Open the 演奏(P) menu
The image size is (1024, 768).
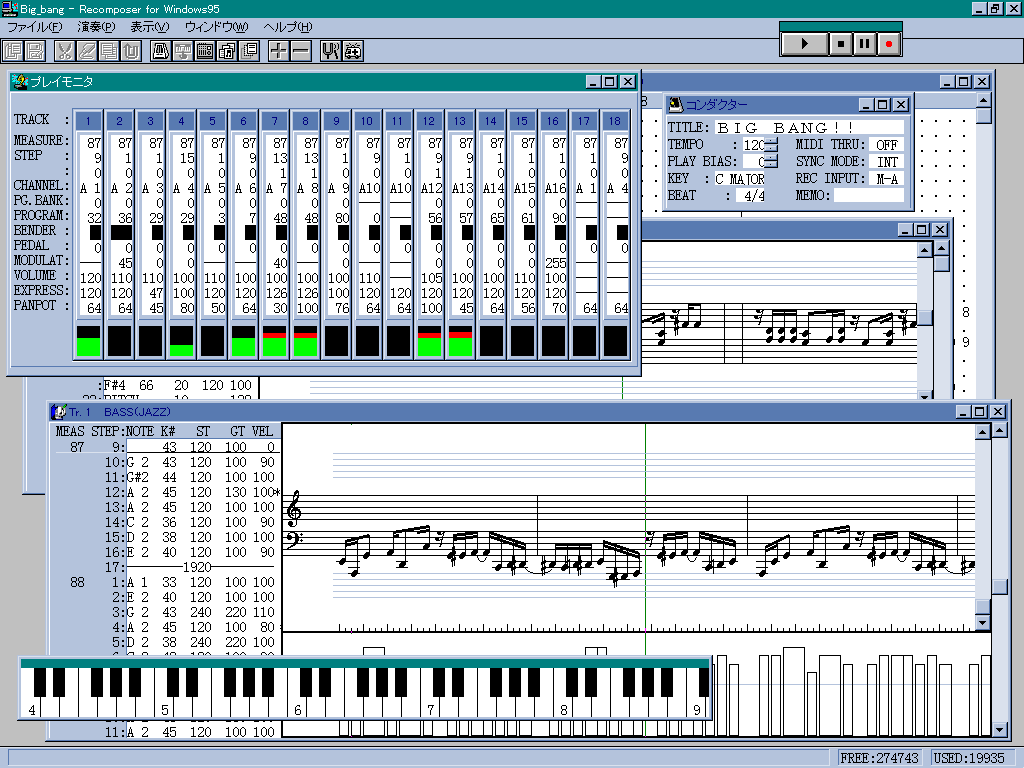point(95,27)
